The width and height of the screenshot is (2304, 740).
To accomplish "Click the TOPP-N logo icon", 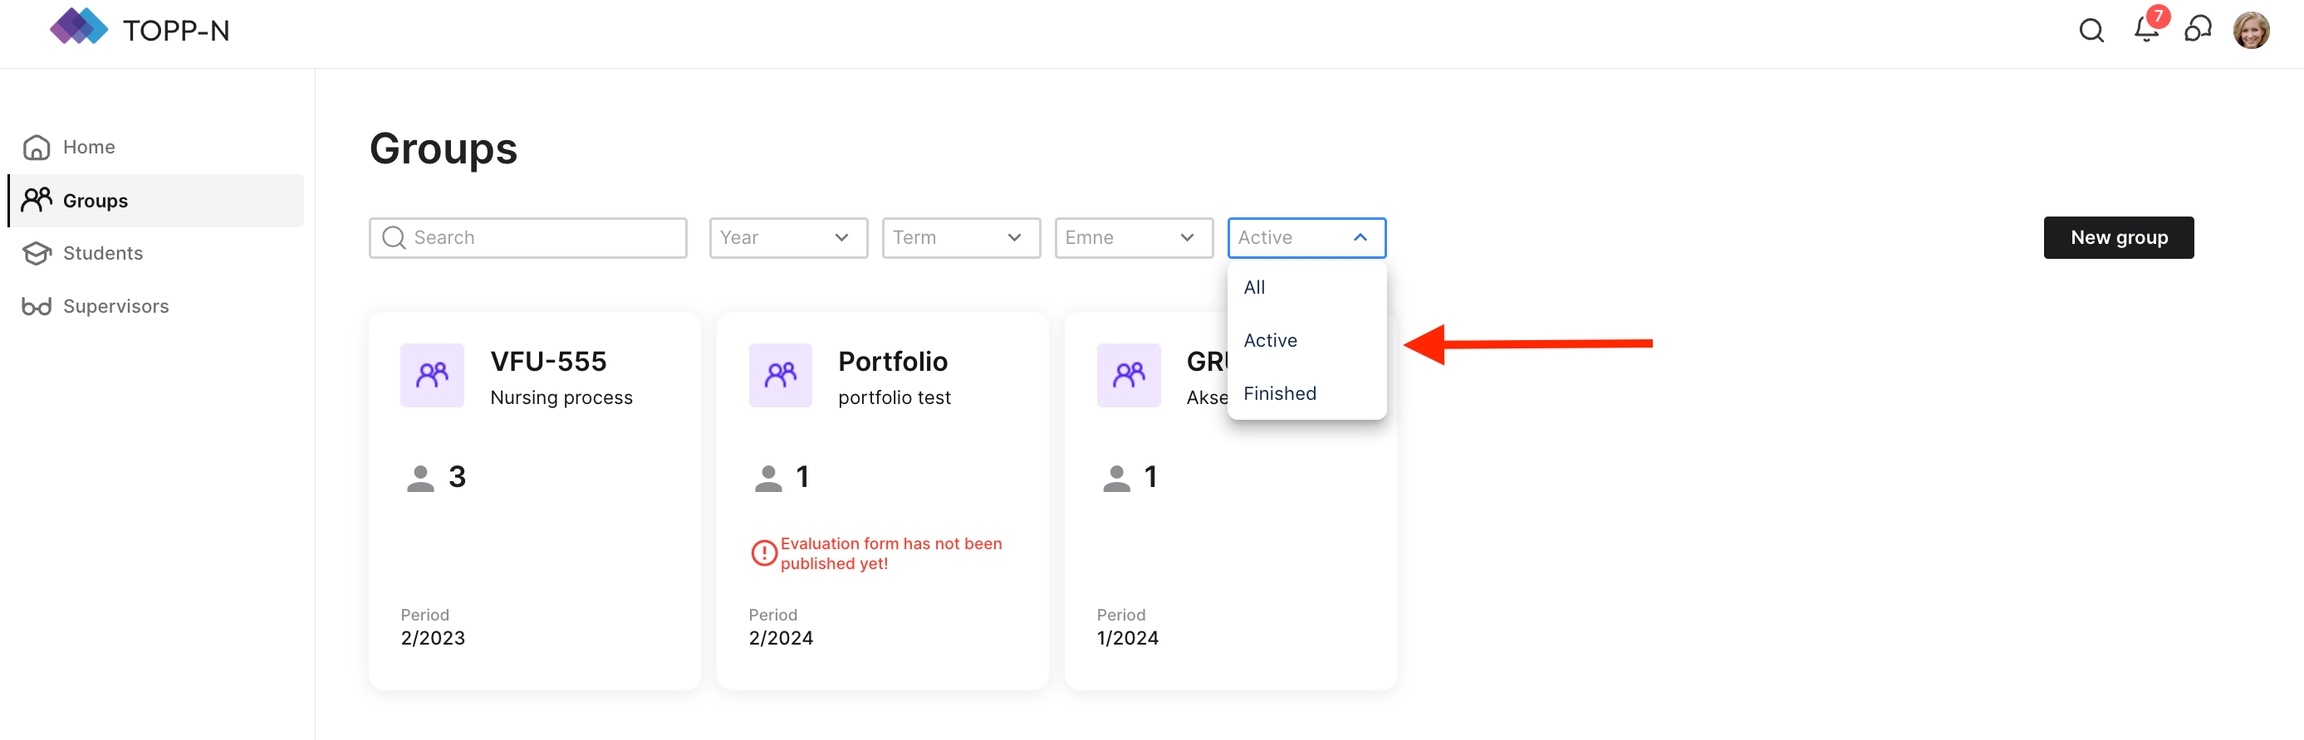I will pos(78,28).
